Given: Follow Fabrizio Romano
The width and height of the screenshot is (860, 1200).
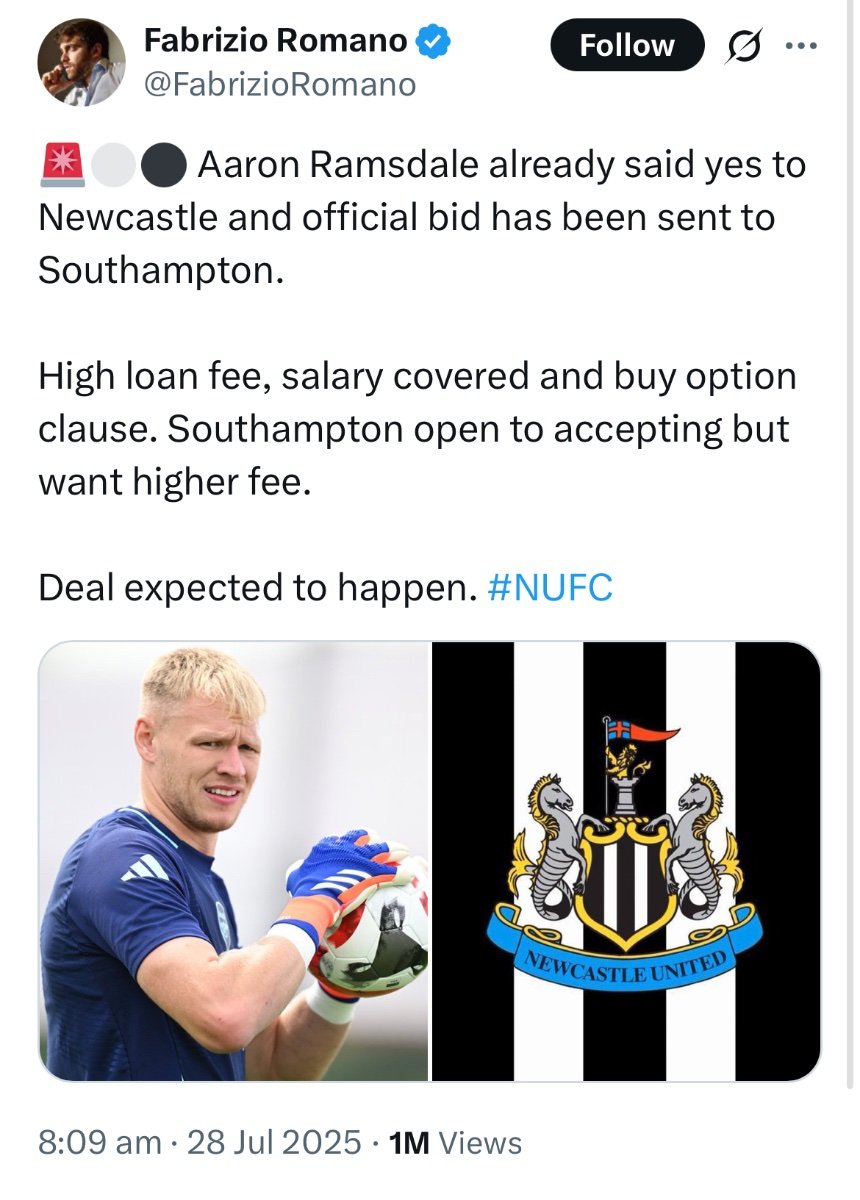Looking at the screenshot, I should click(628, 45).
